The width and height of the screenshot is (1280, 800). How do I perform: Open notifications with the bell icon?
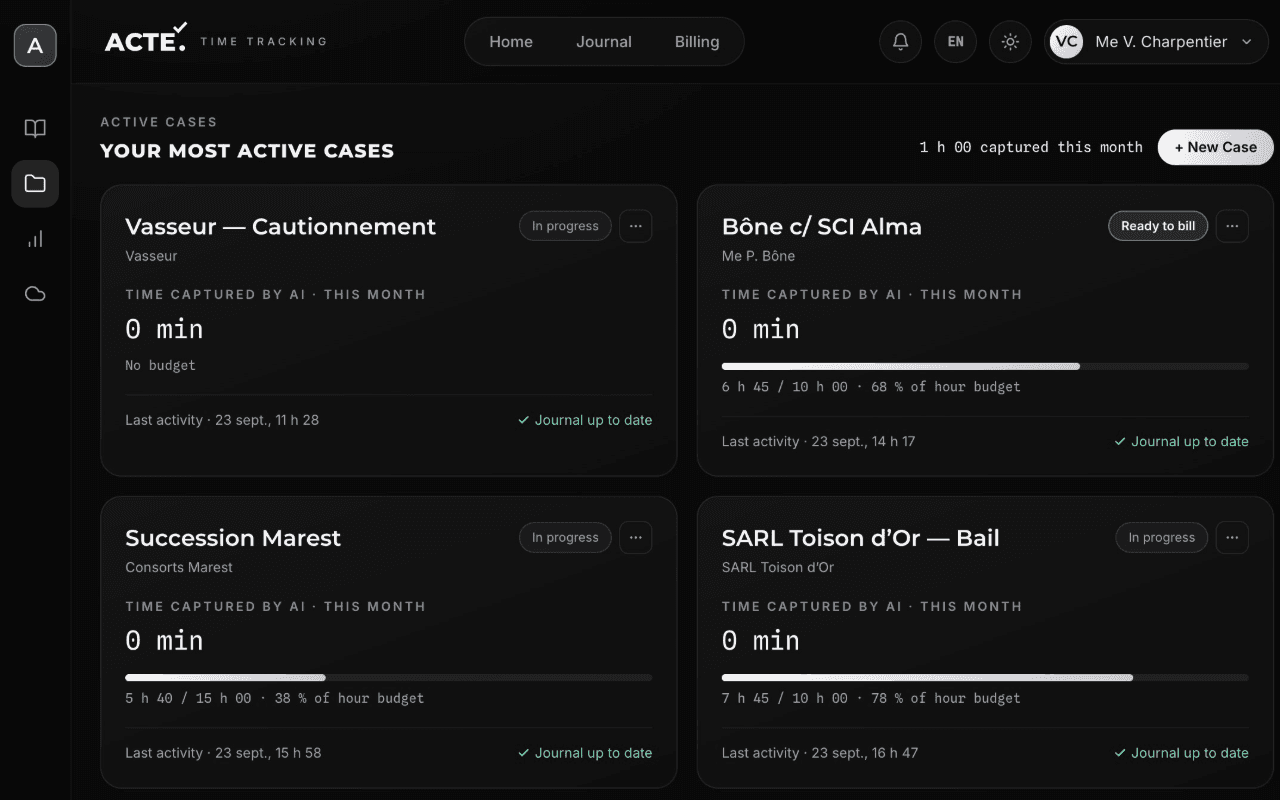click(x=900, y=42)
